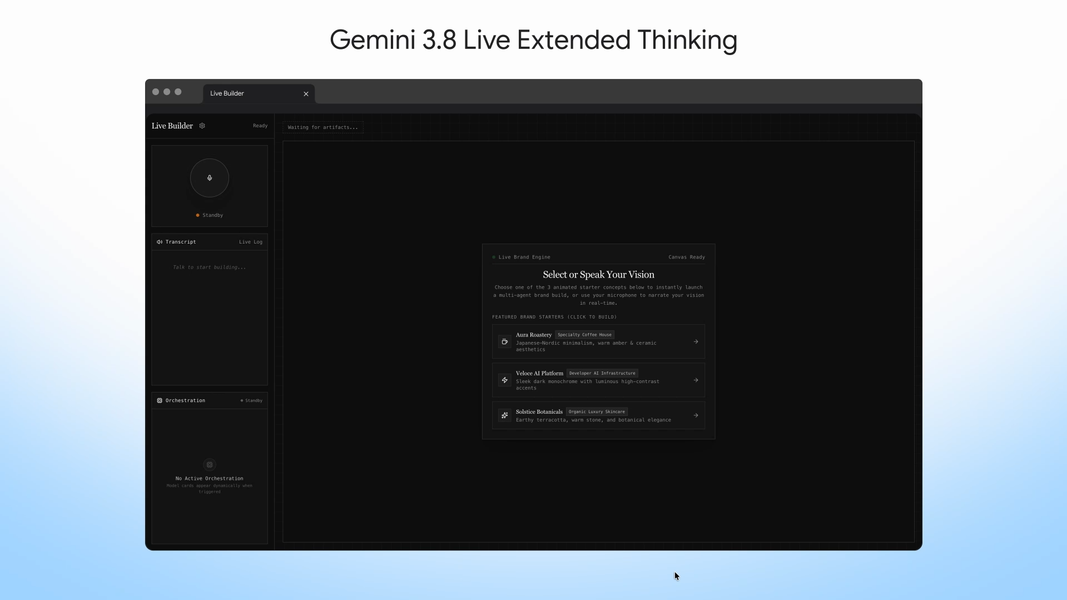Click the Transcript panel title

click(180, 242)
